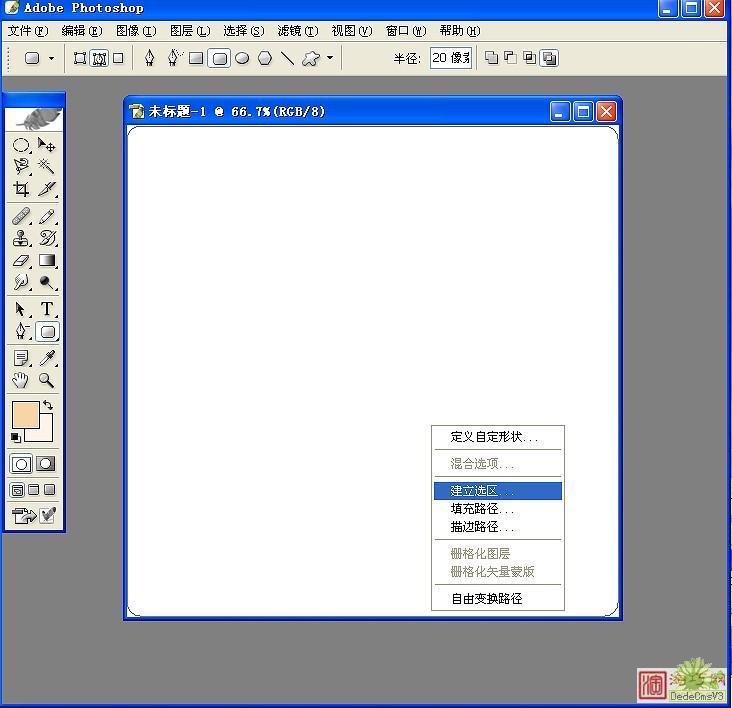Open the geometry options dropdown arrow

pyautogui.click(x=330, y=58)
